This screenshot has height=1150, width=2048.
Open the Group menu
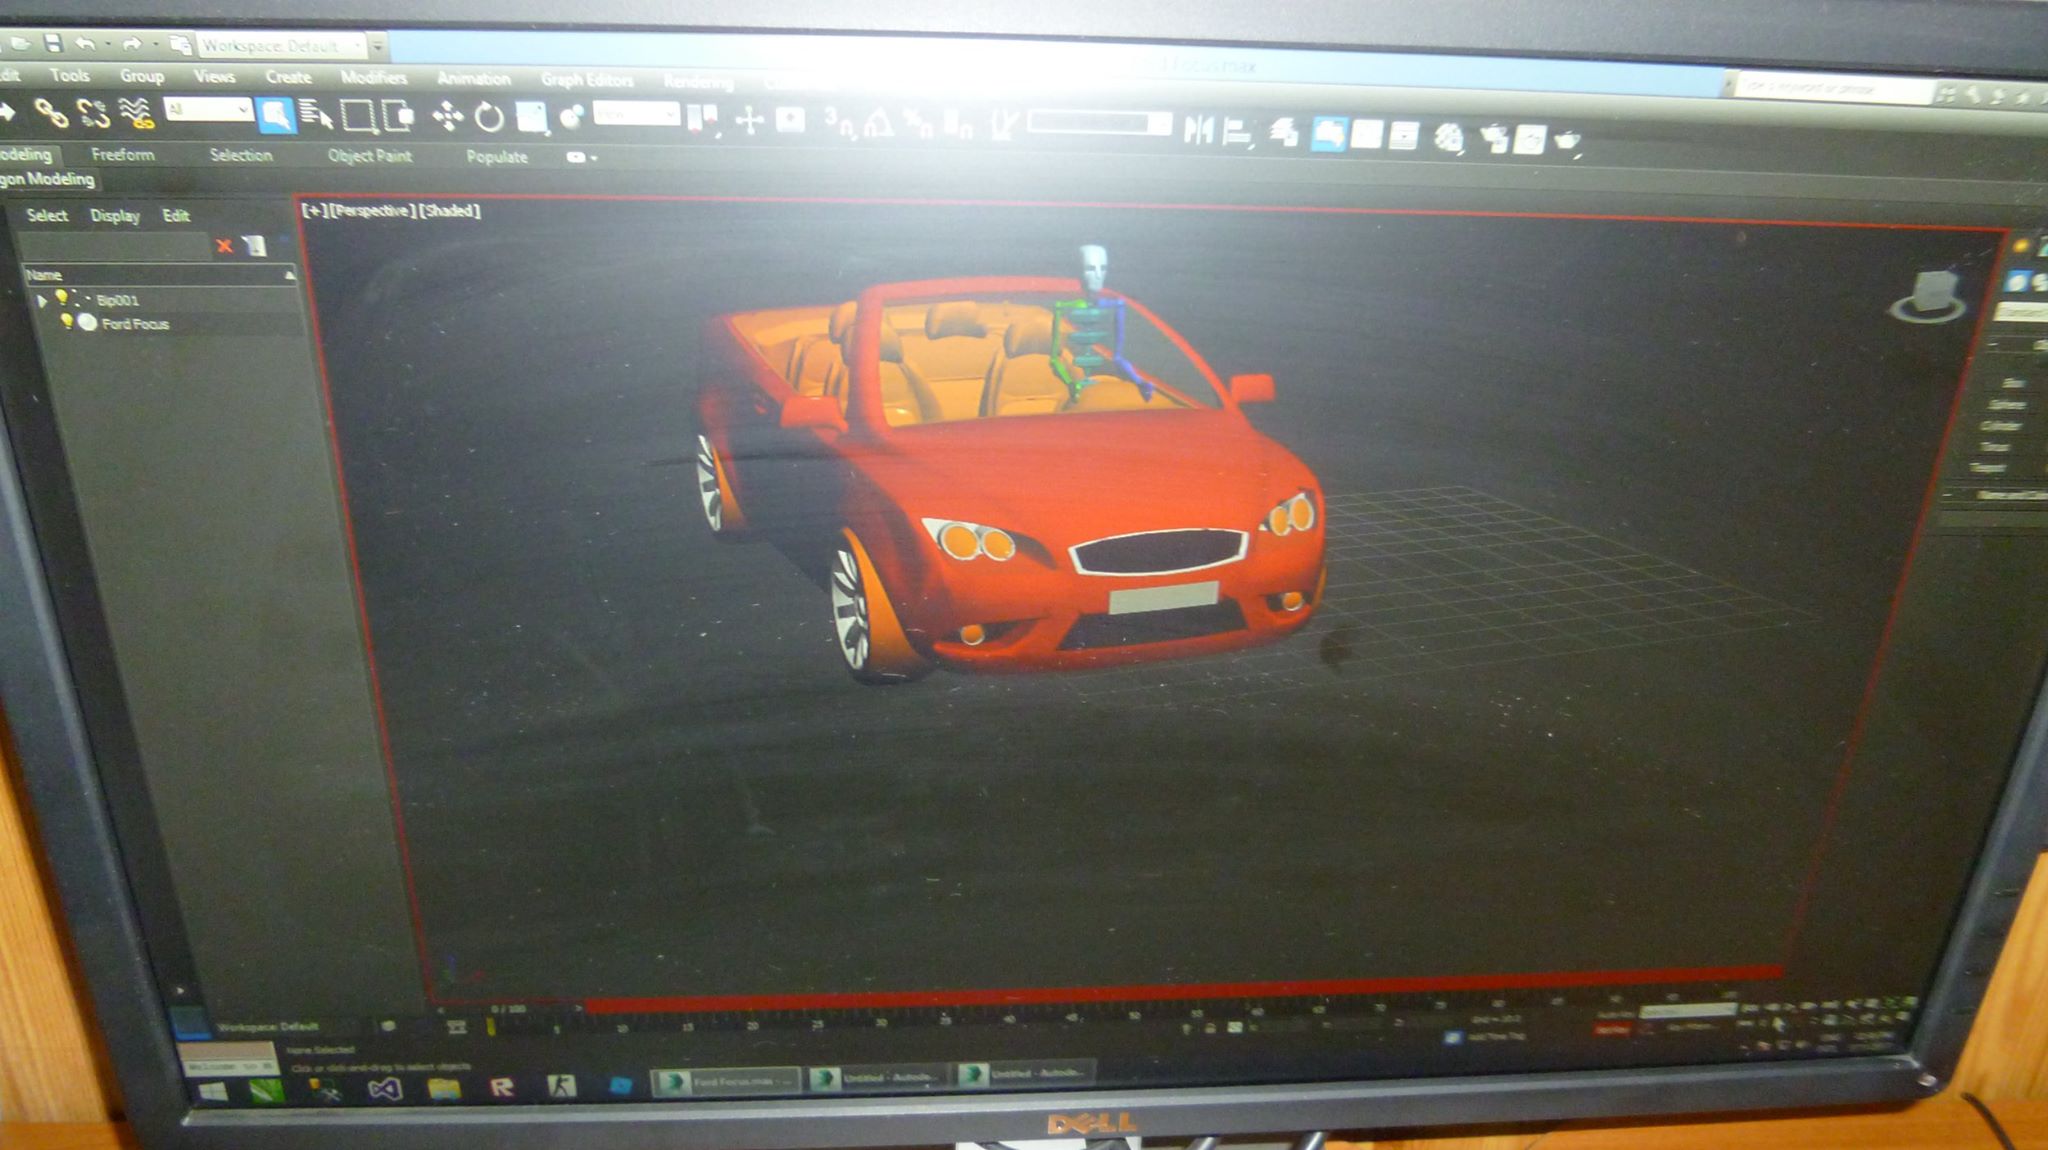click(141, 76)
